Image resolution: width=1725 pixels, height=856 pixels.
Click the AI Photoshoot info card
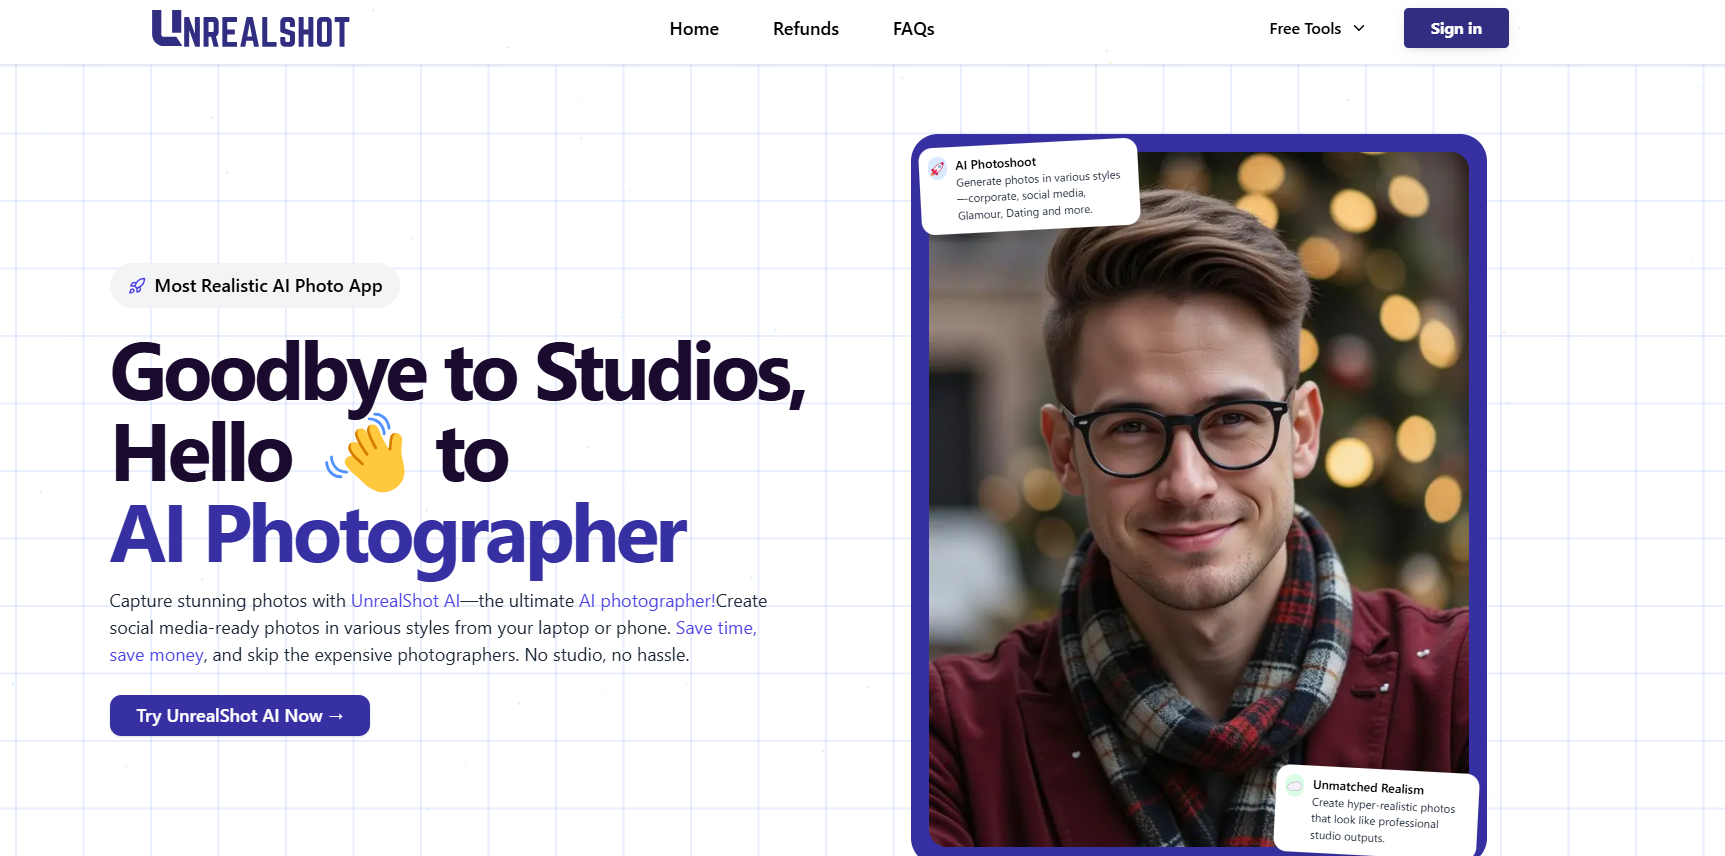(x=1029, y=187)
